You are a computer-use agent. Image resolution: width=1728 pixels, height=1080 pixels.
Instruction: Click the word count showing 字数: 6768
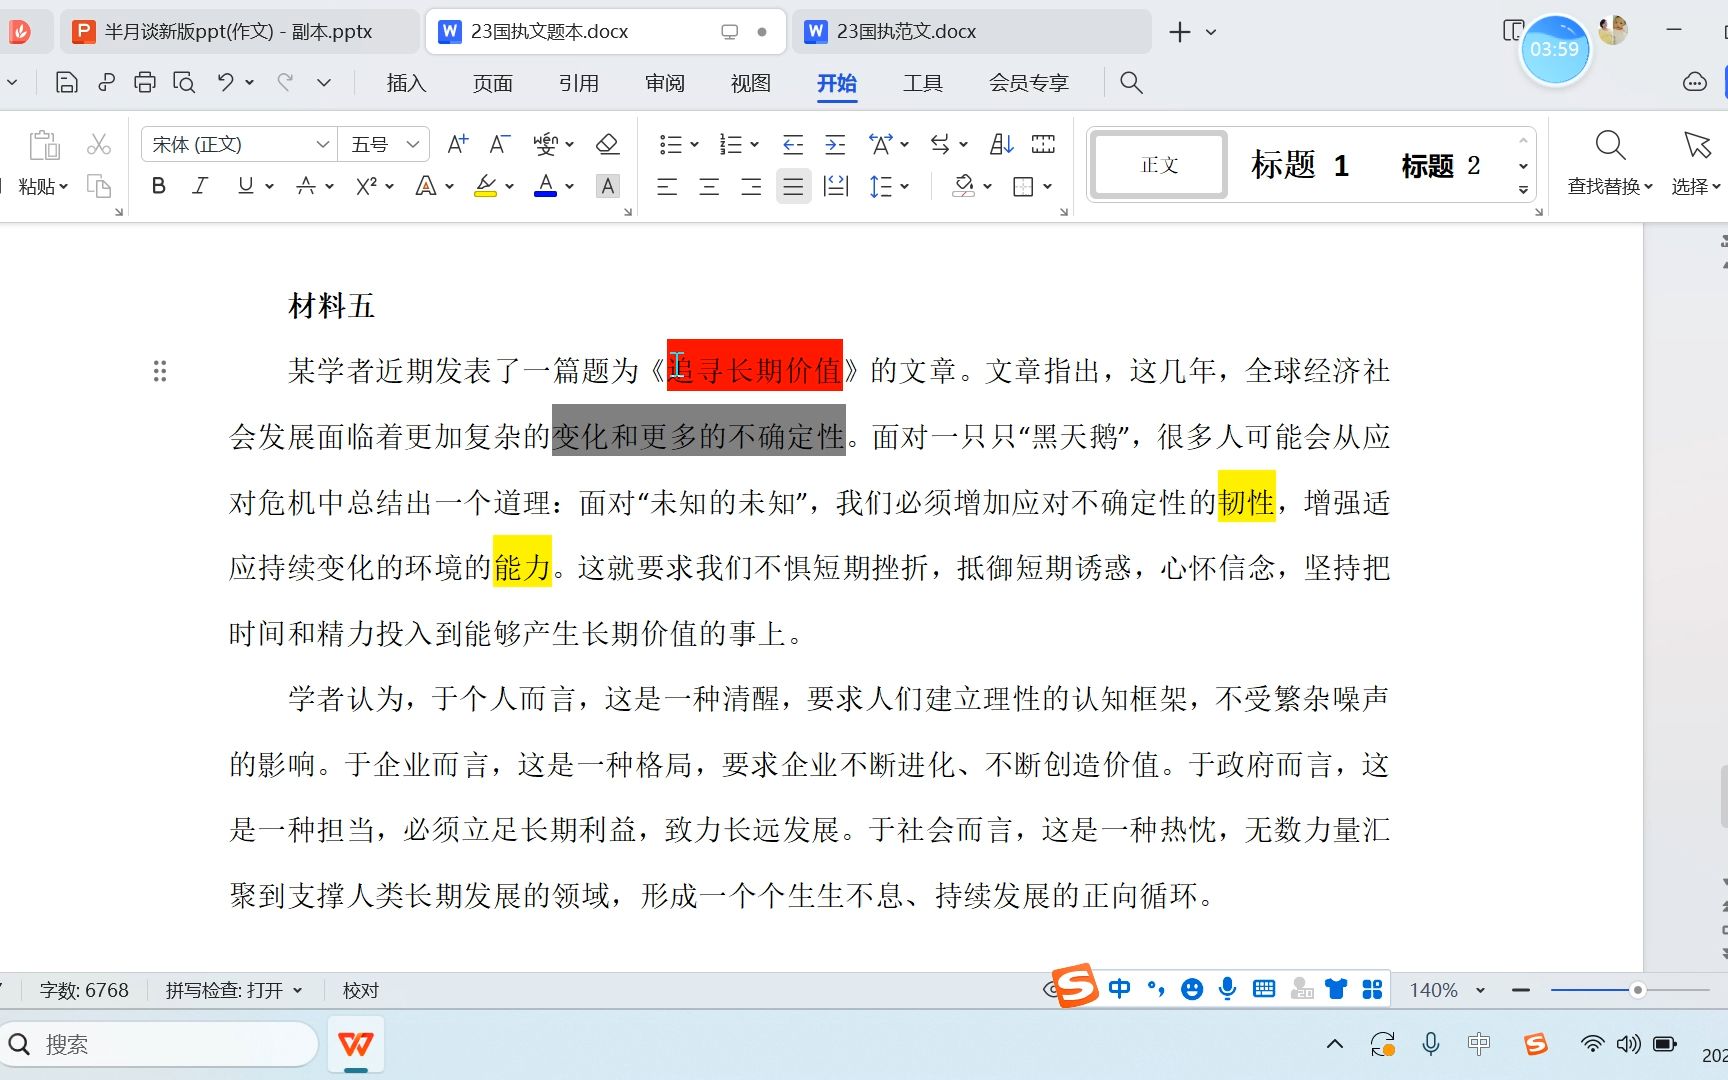[x=85, y=990]
